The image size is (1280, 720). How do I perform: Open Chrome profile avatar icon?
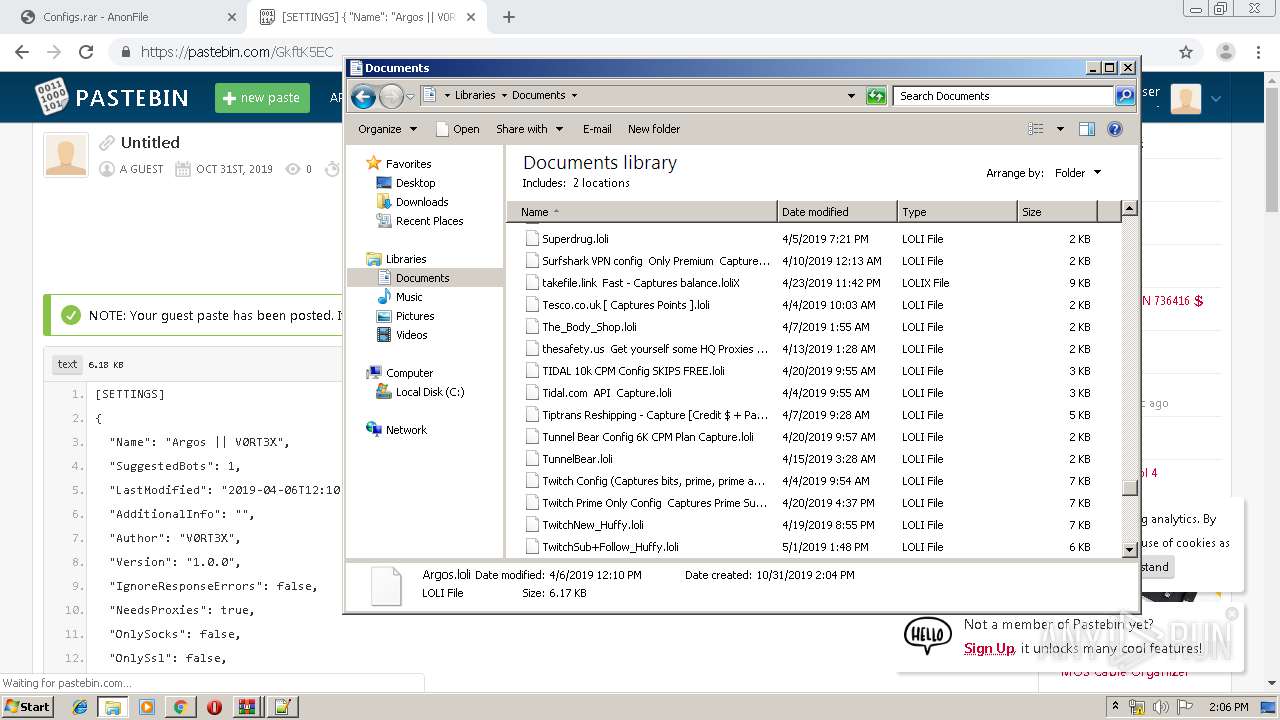(x=1225, y=52)
